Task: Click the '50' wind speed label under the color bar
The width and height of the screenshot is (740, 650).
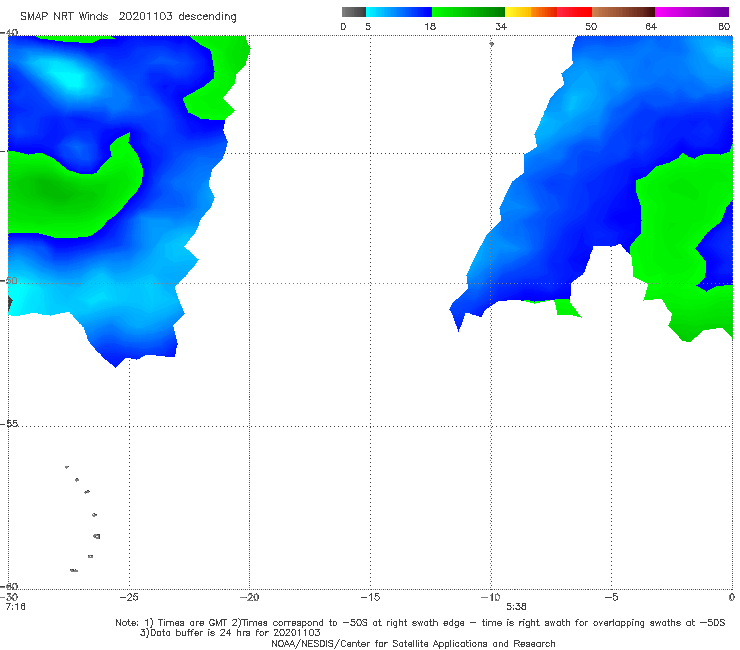Action: pos(591,27)
